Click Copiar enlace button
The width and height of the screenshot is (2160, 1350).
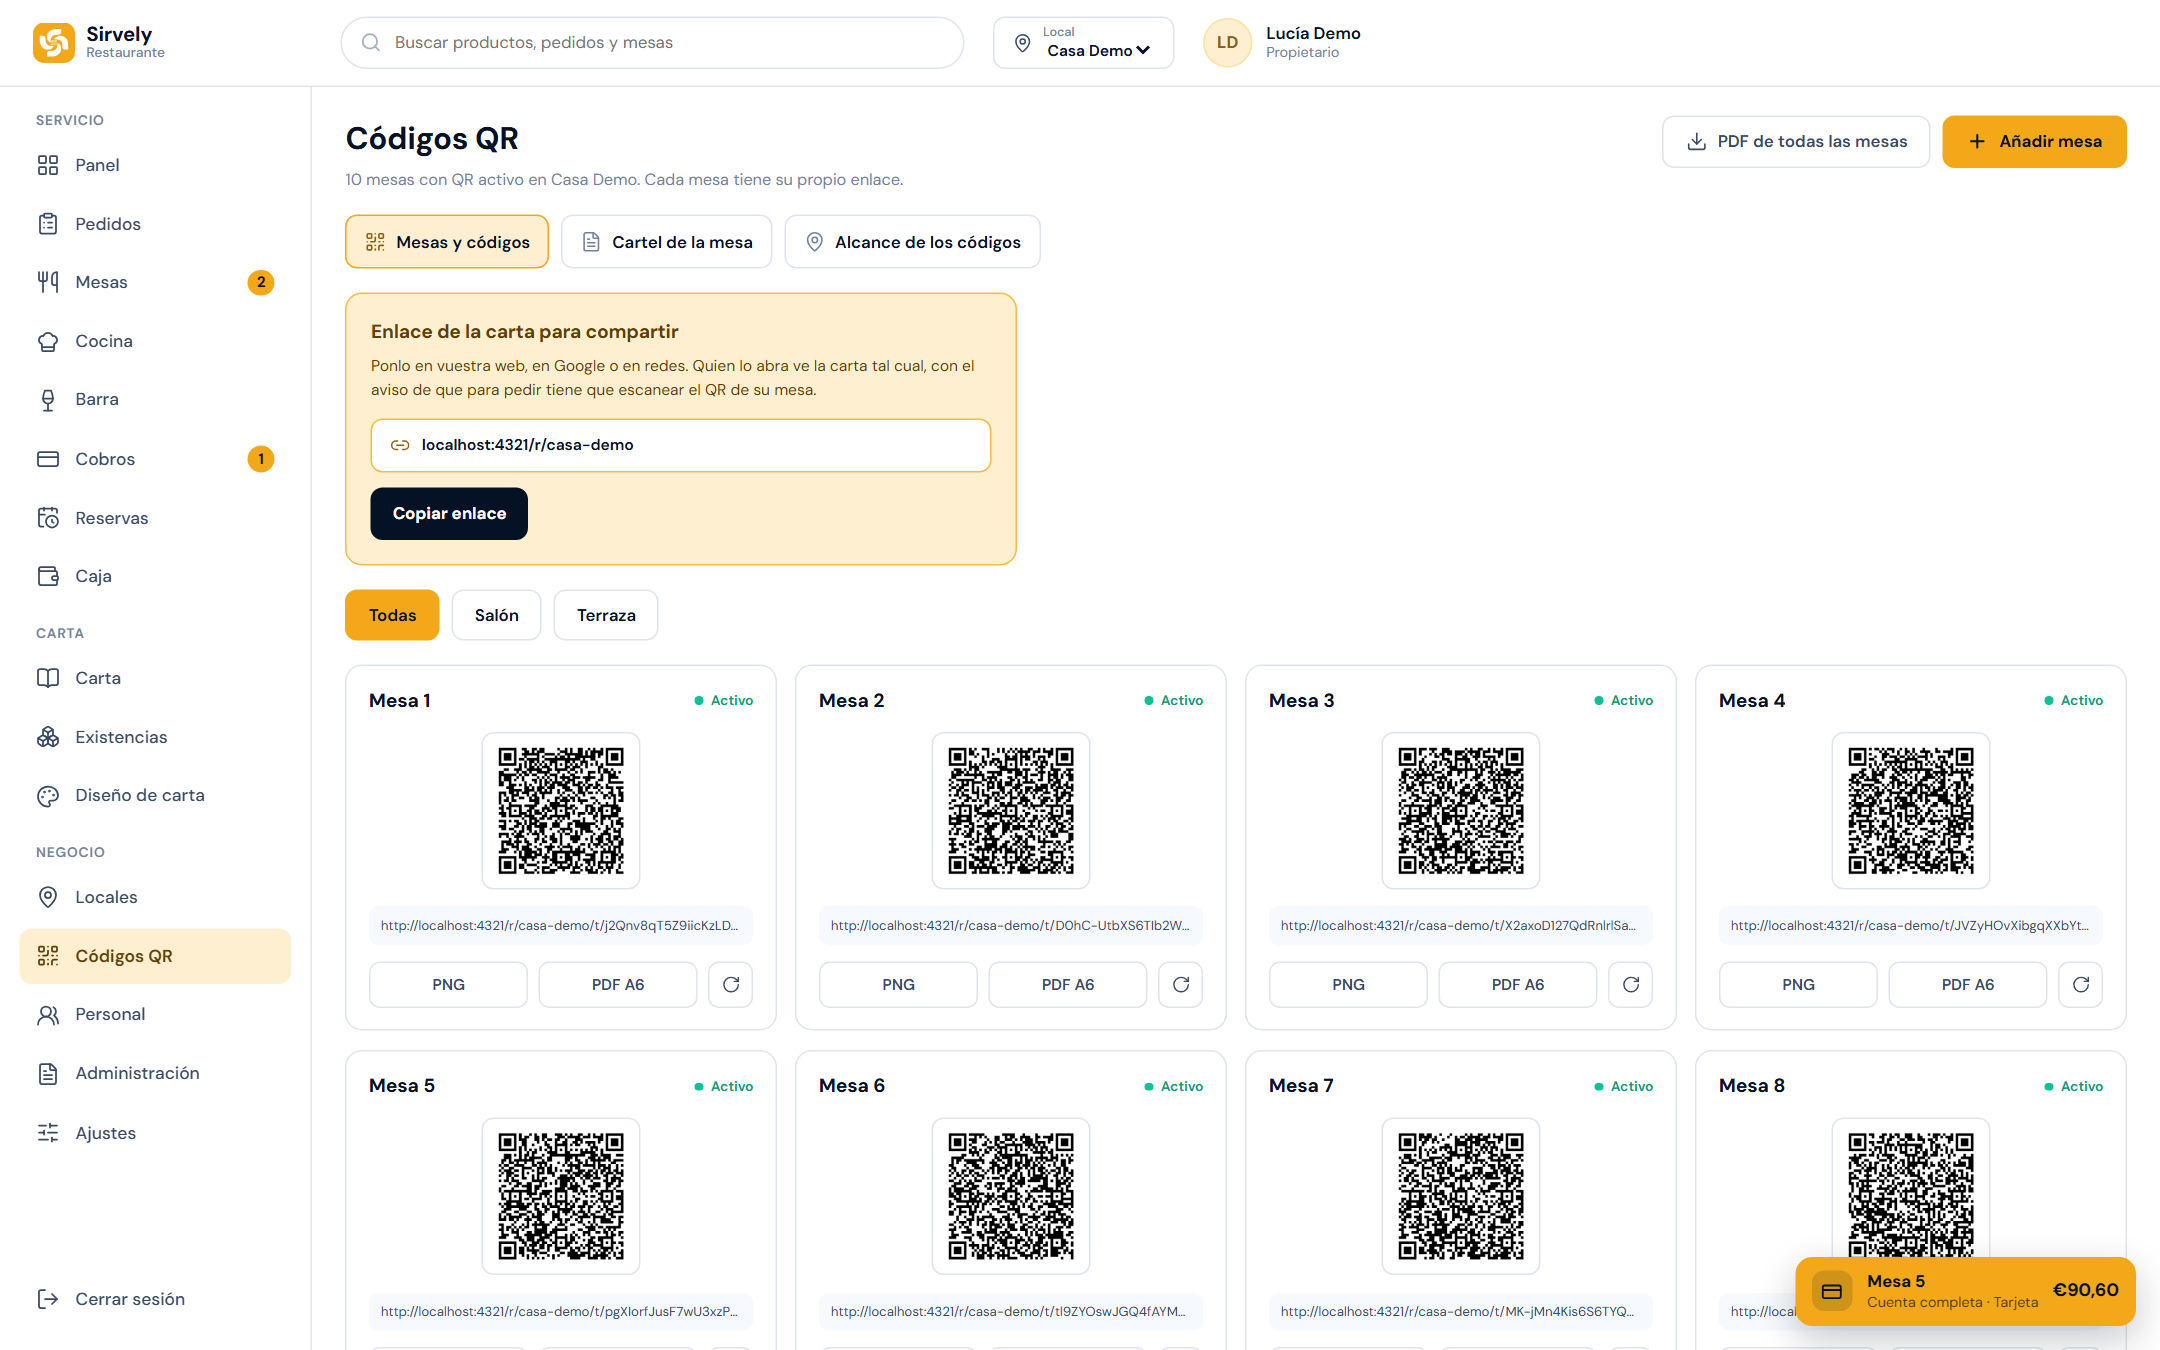449,514
